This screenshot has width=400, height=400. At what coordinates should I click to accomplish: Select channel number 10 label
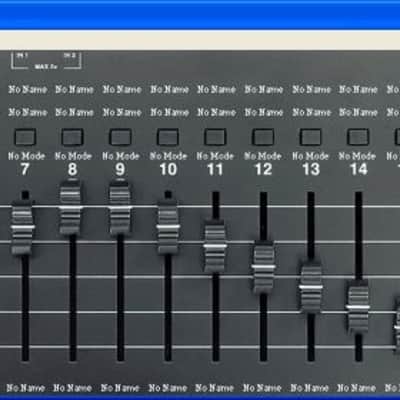(x=168, y=169)
